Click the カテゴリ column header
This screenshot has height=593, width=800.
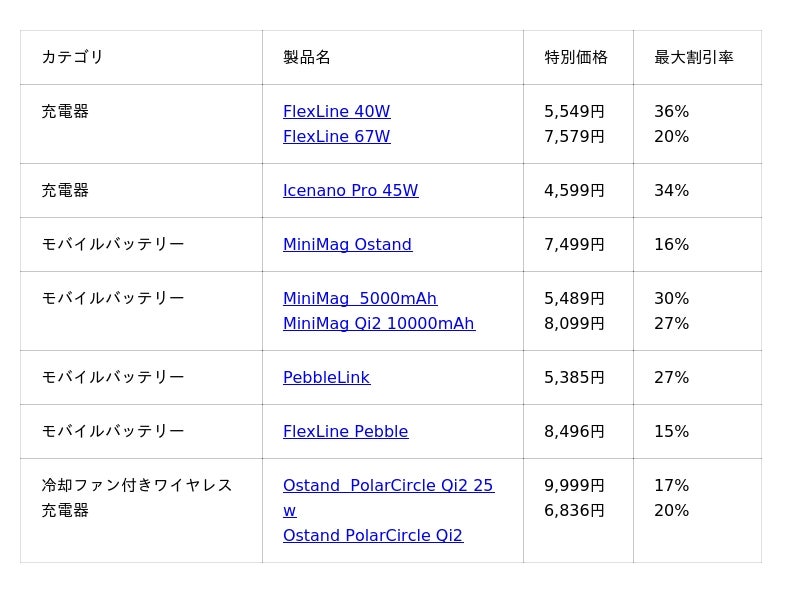(72, 58)
